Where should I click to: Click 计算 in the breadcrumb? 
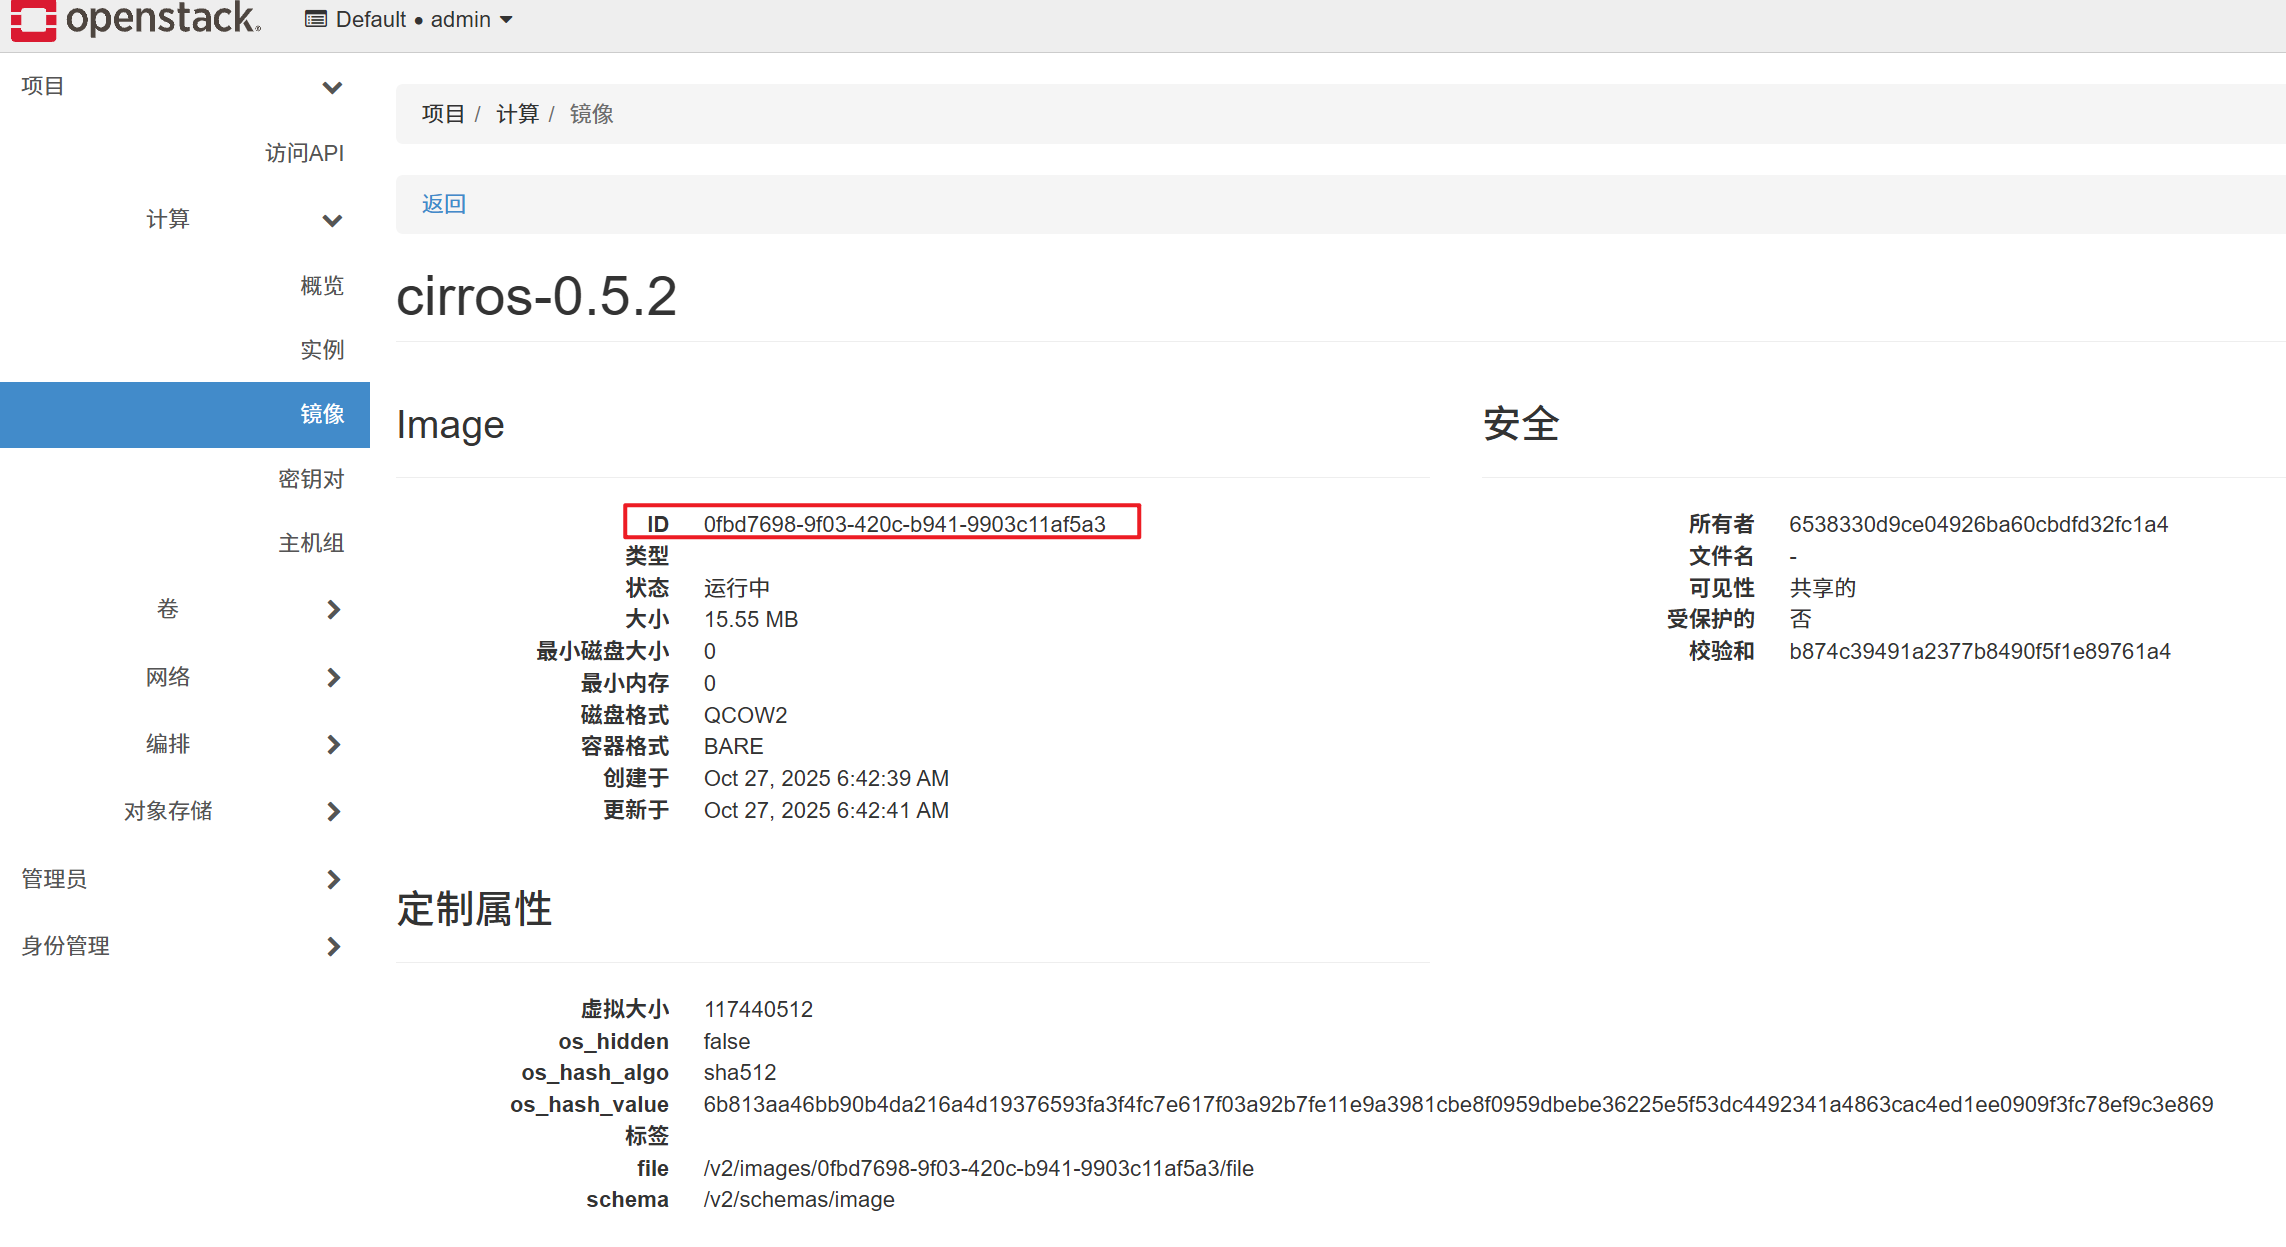click(517, 114)
